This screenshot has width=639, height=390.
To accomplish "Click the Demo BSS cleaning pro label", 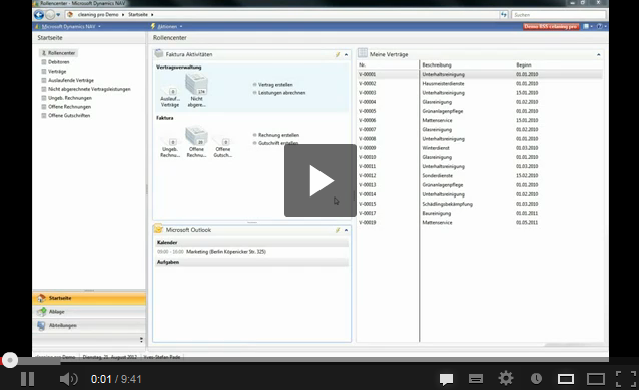I will tap(551, 26).
